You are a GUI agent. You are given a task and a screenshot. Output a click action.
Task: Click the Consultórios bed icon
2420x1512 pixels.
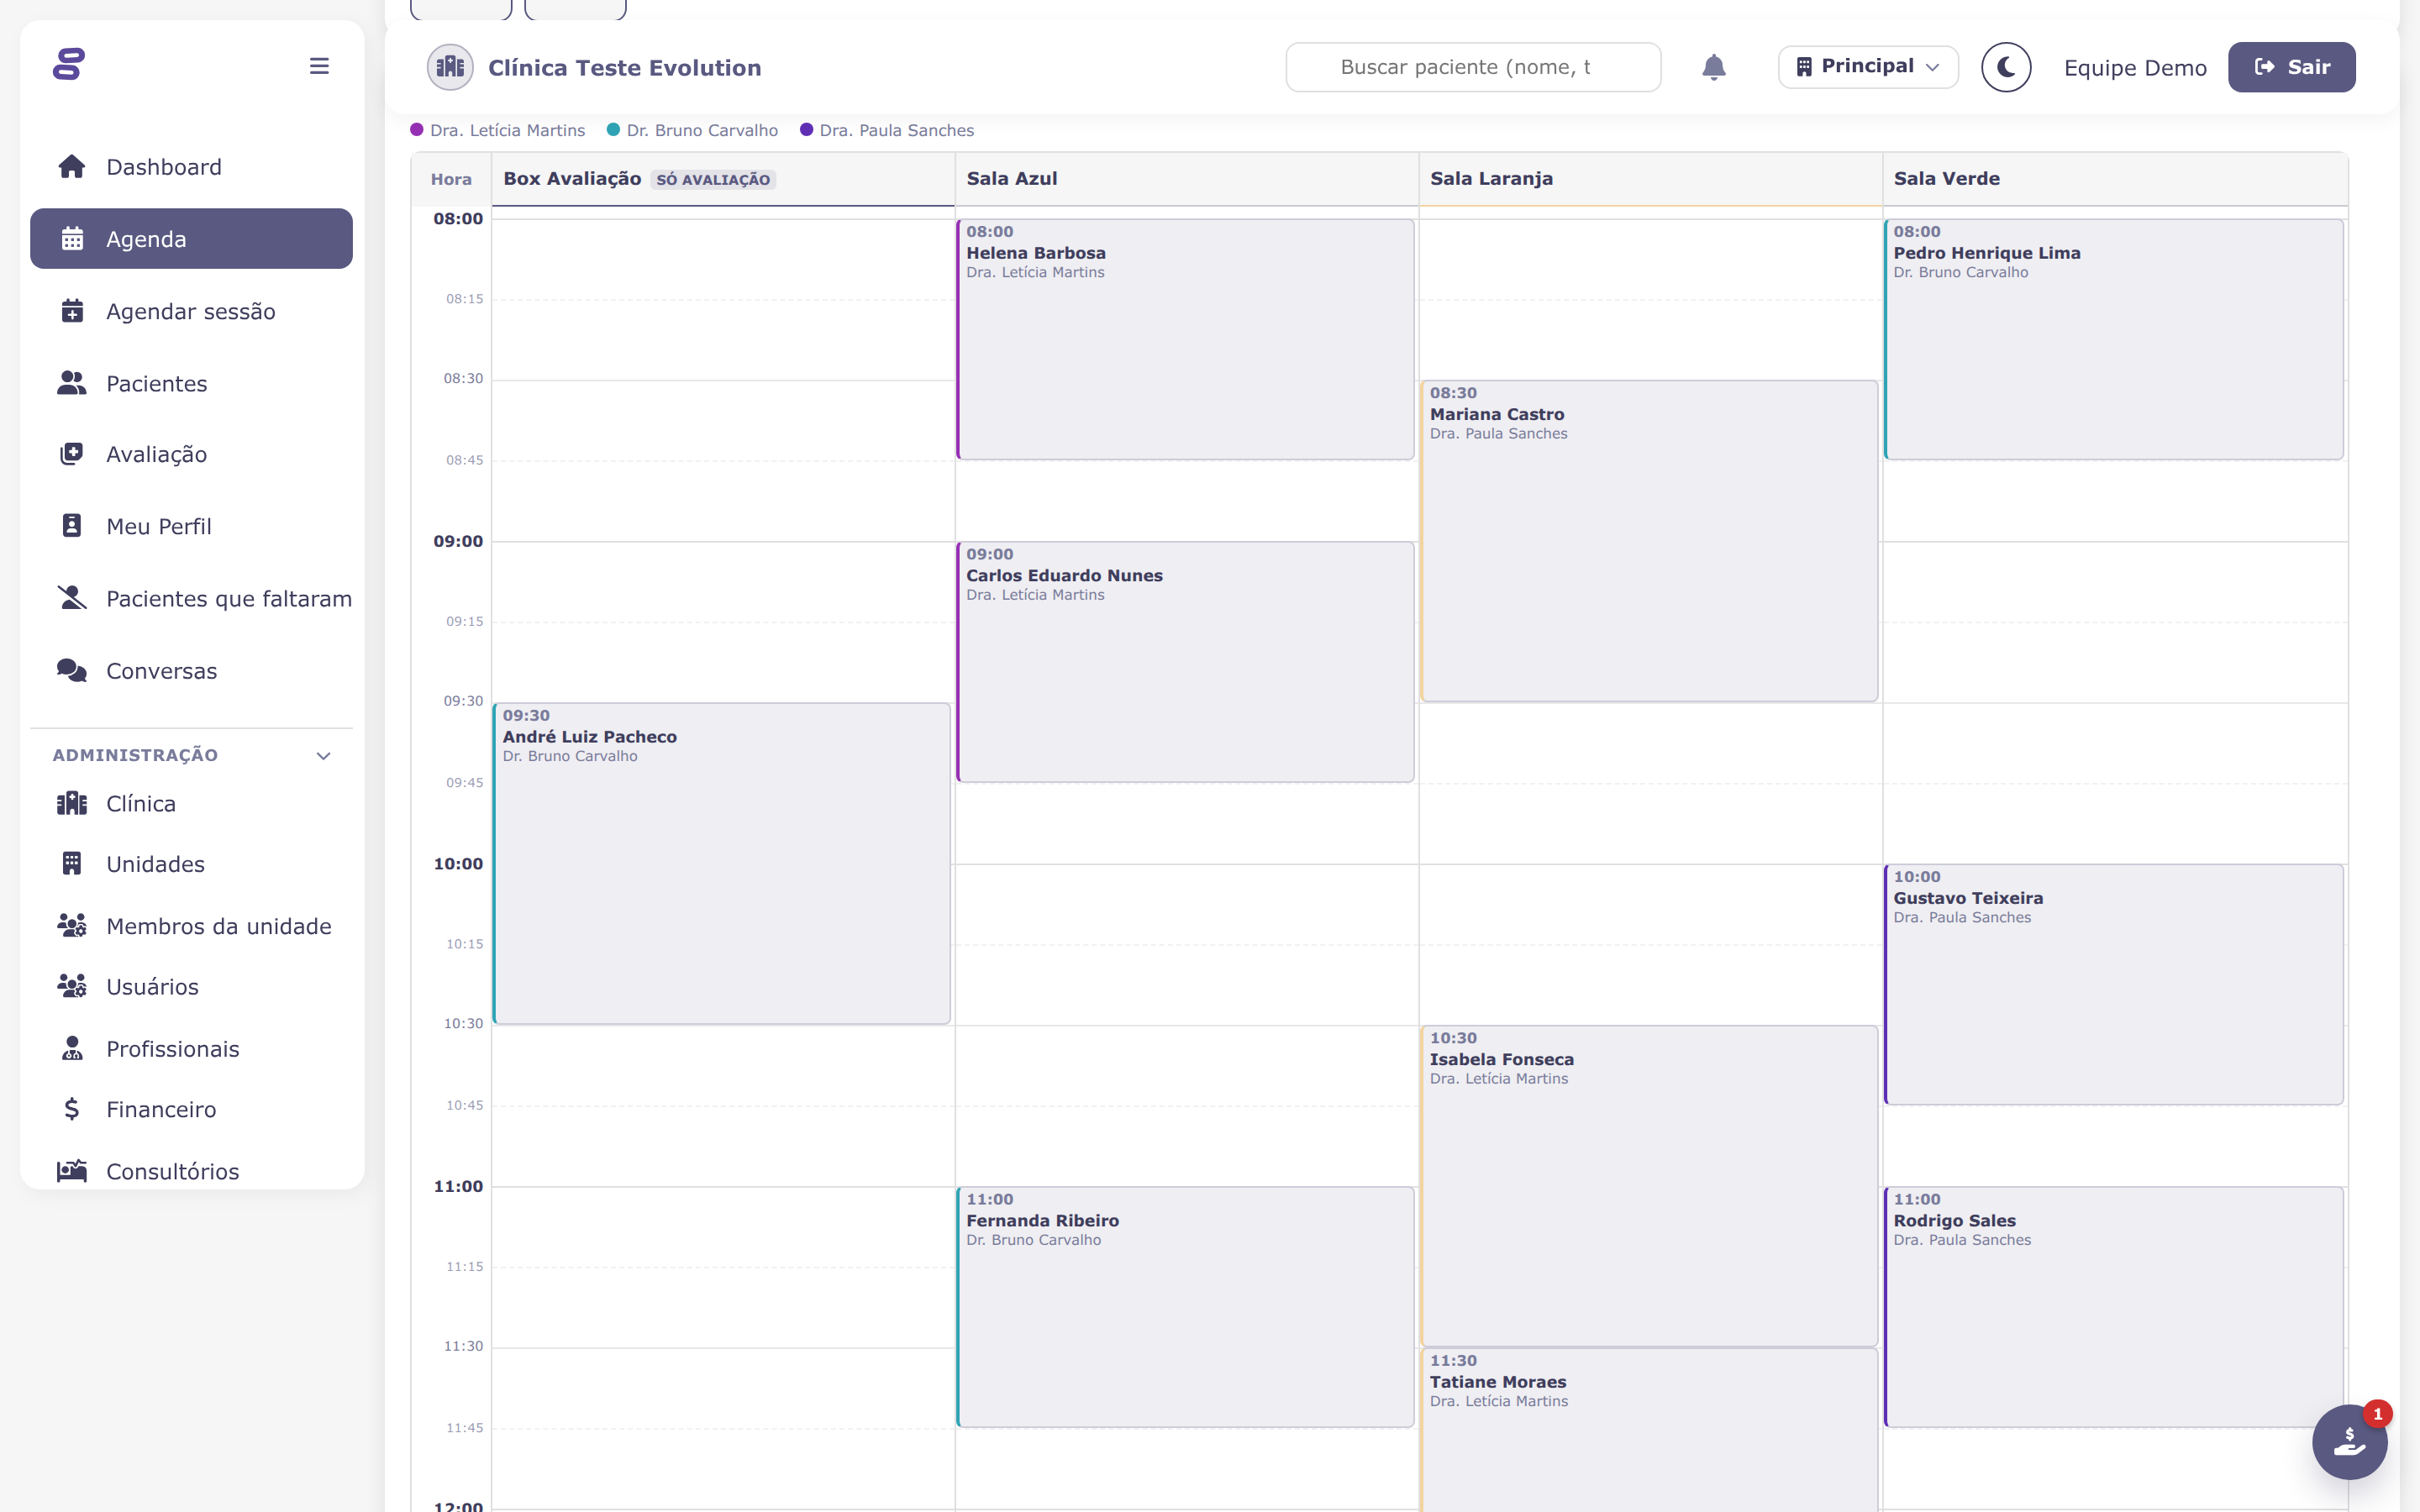pyautogui.click(x=72, y=1171)
